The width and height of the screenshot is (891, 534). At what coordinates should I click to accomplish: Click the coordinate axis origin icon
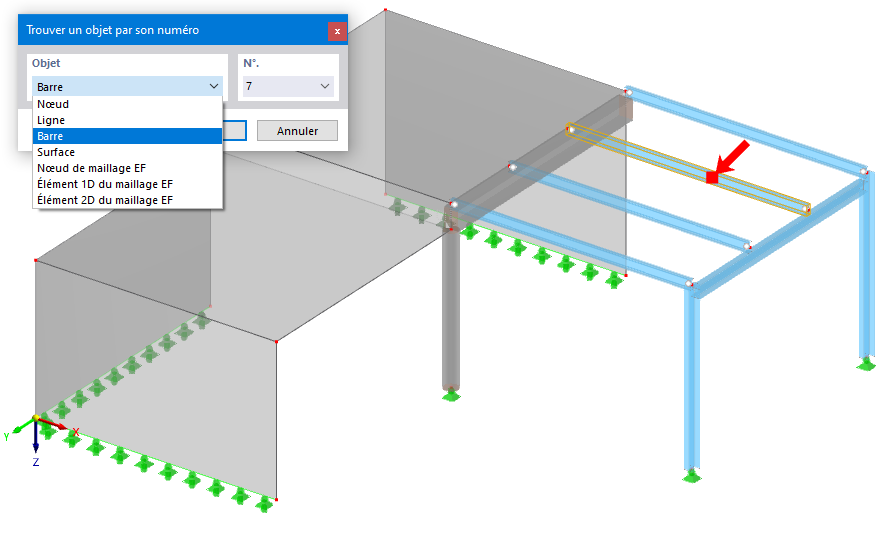tap(36, 419)
